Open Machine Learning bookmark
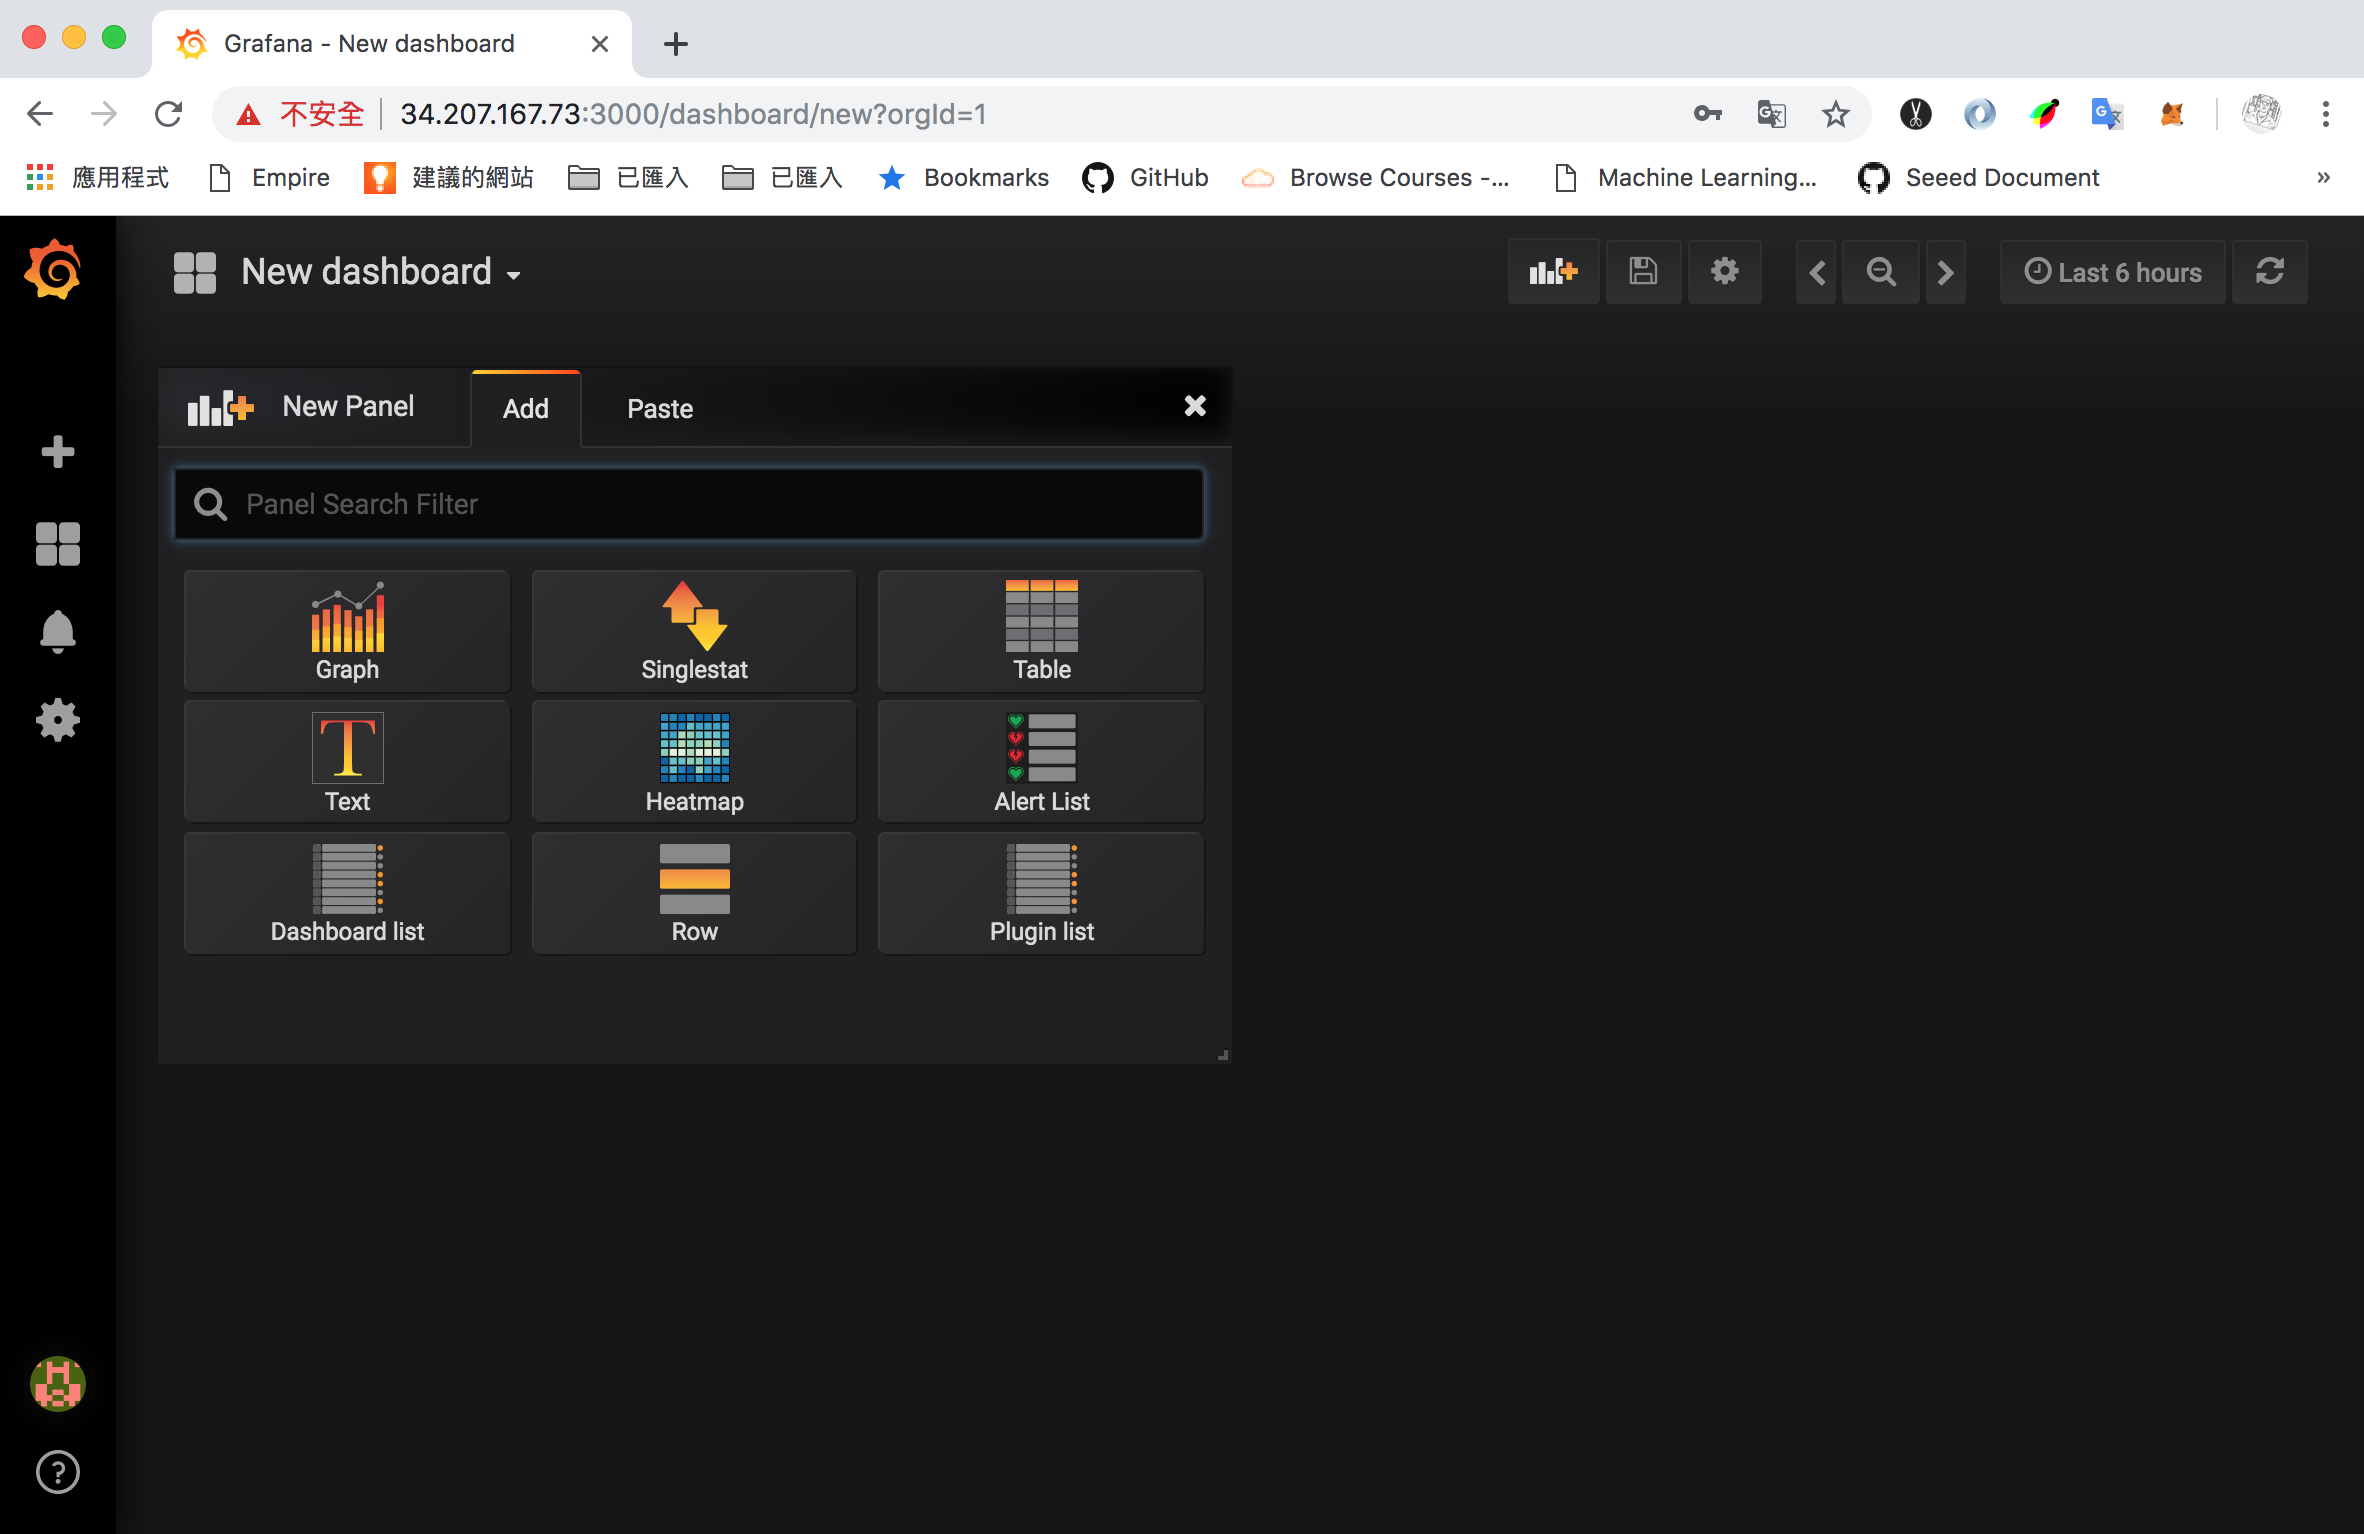This screenshot has width=2364, height=1534. tap(1687, 178)
